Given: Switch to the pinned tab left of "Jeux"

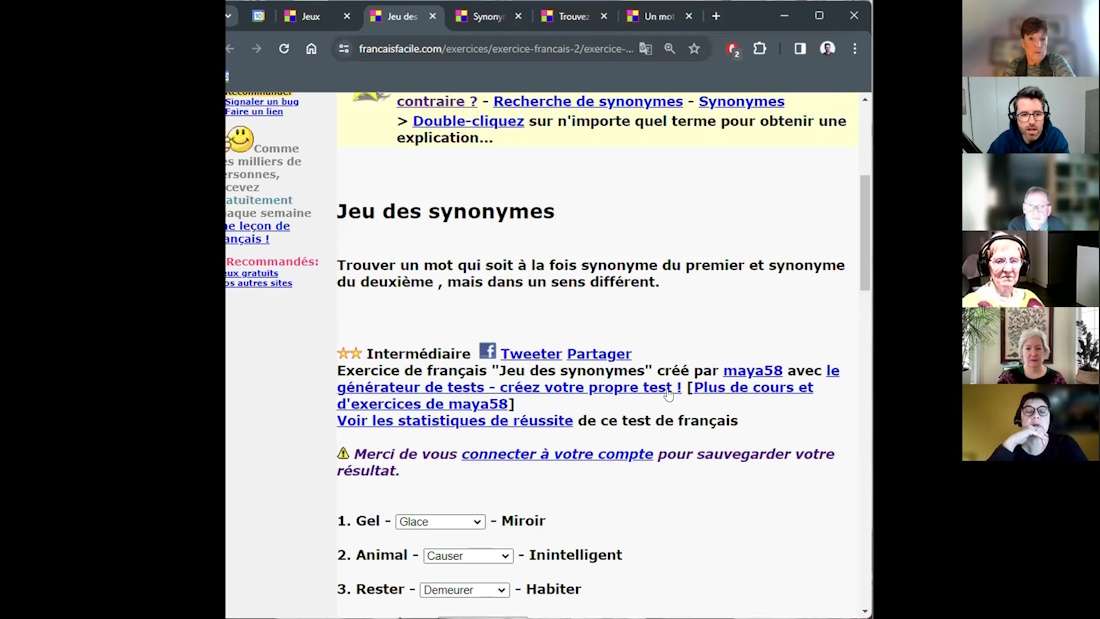Looking at the screenshot, I should [259, 16].
